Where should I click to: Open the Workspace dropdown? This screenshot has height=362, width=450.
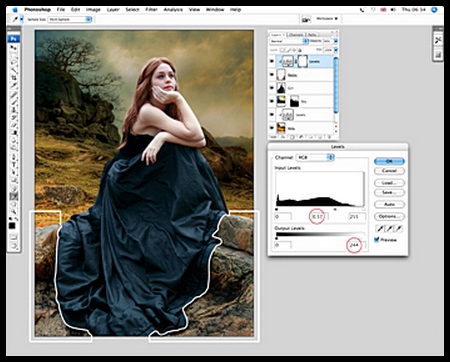[x=327, y=19]
